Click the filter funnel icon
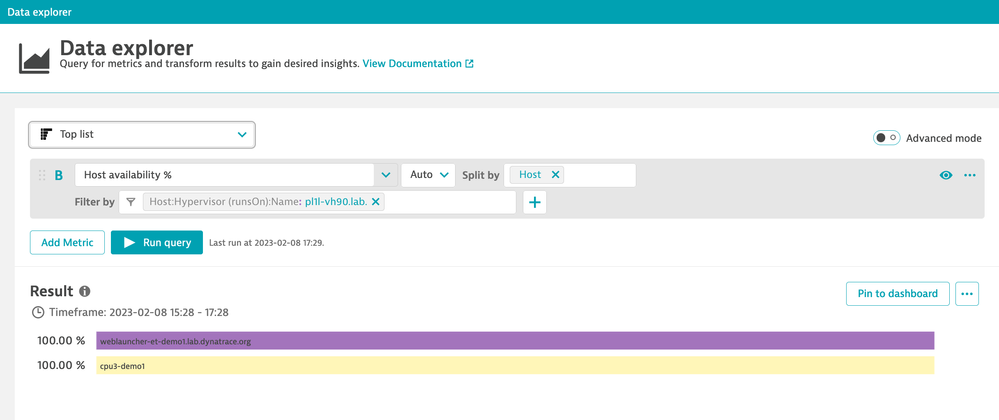The height and width of the screenshot is (420, 999). [131, 202]
